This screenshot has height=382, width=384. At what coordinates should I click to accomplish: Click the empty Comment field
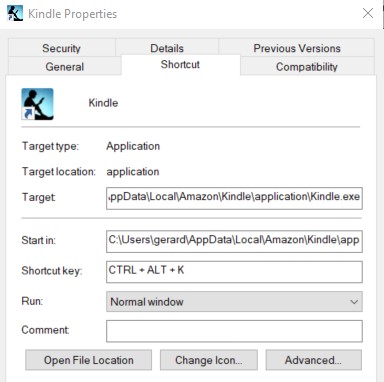(234, 331)
